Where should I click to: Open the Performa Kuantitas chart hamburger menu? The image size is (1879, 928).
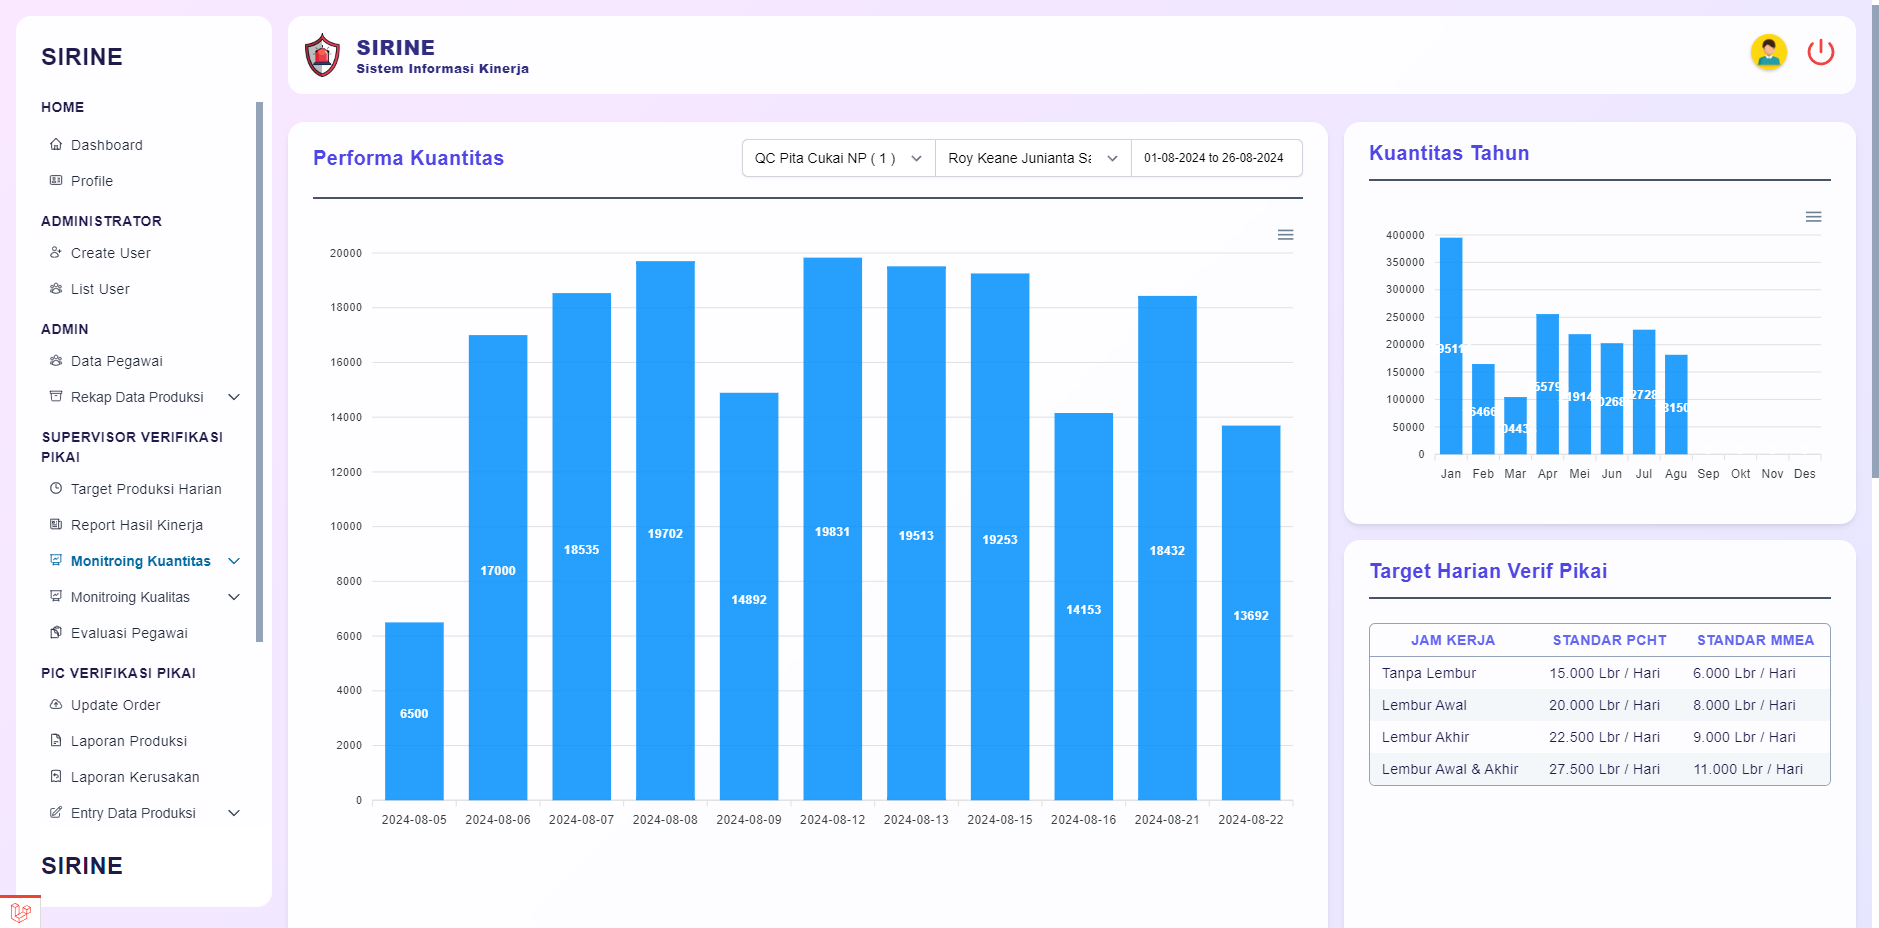point(1285,235)
